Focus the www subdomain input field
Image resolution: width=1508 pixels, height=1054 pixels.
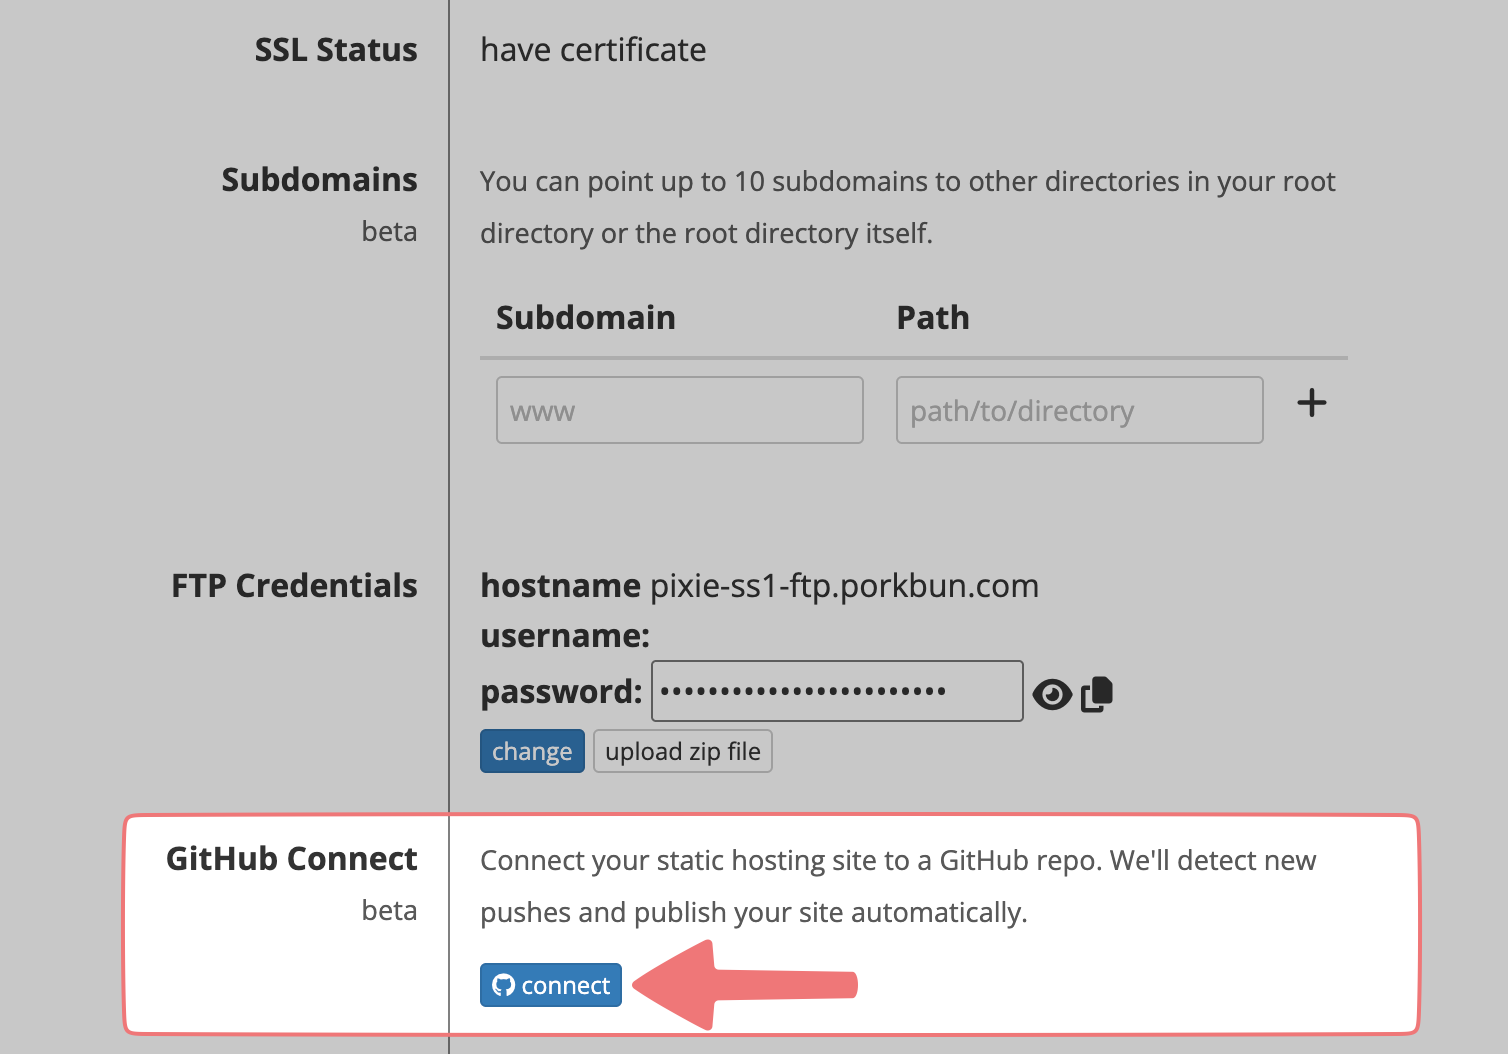point(680,410)
